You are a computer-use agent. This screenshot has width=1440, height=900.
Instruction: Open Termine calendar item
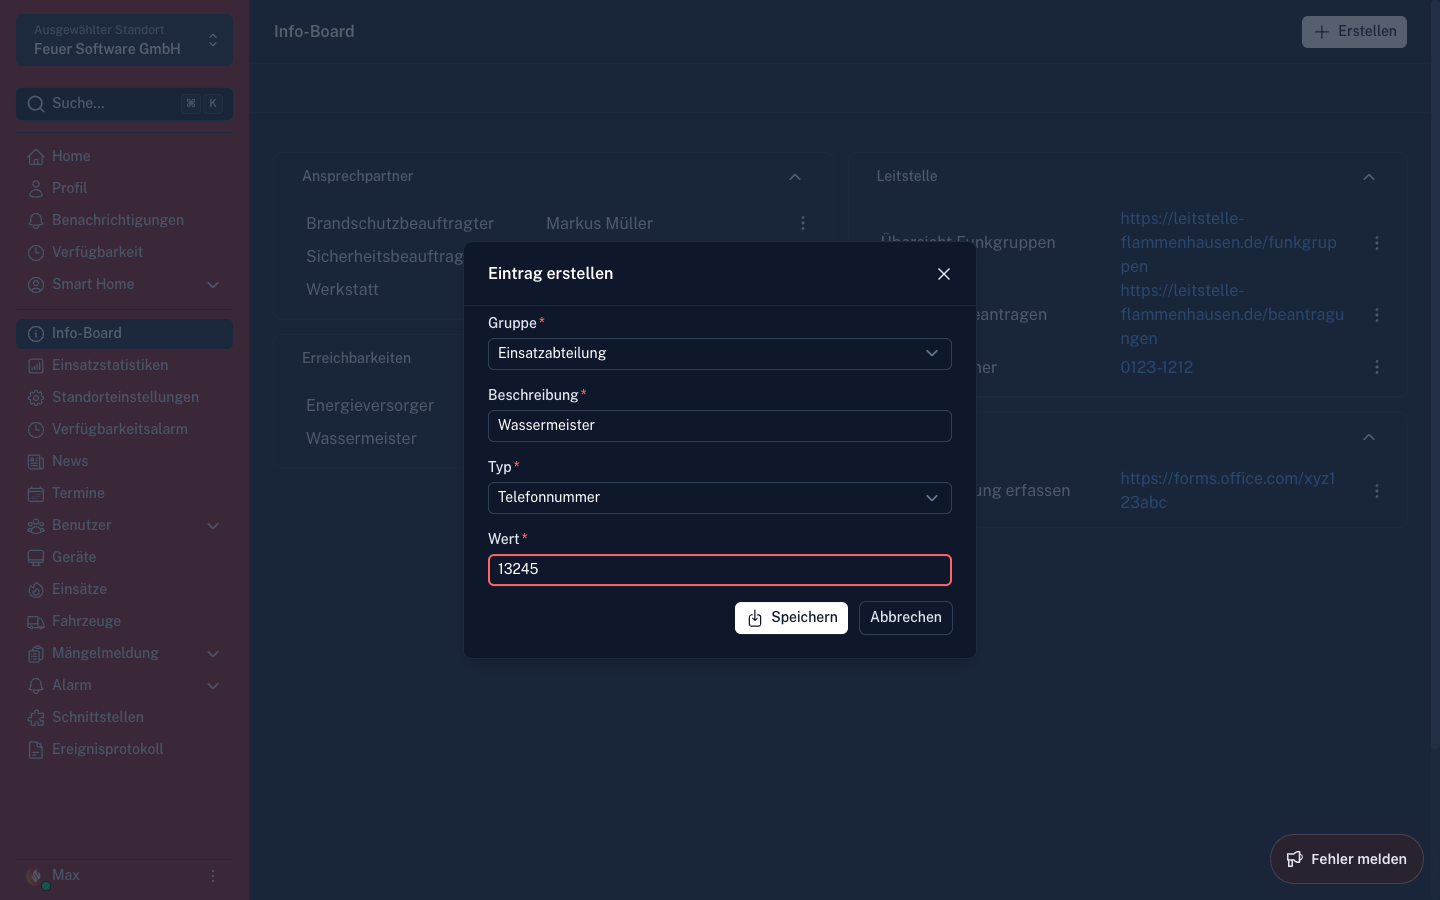[124, 493]
